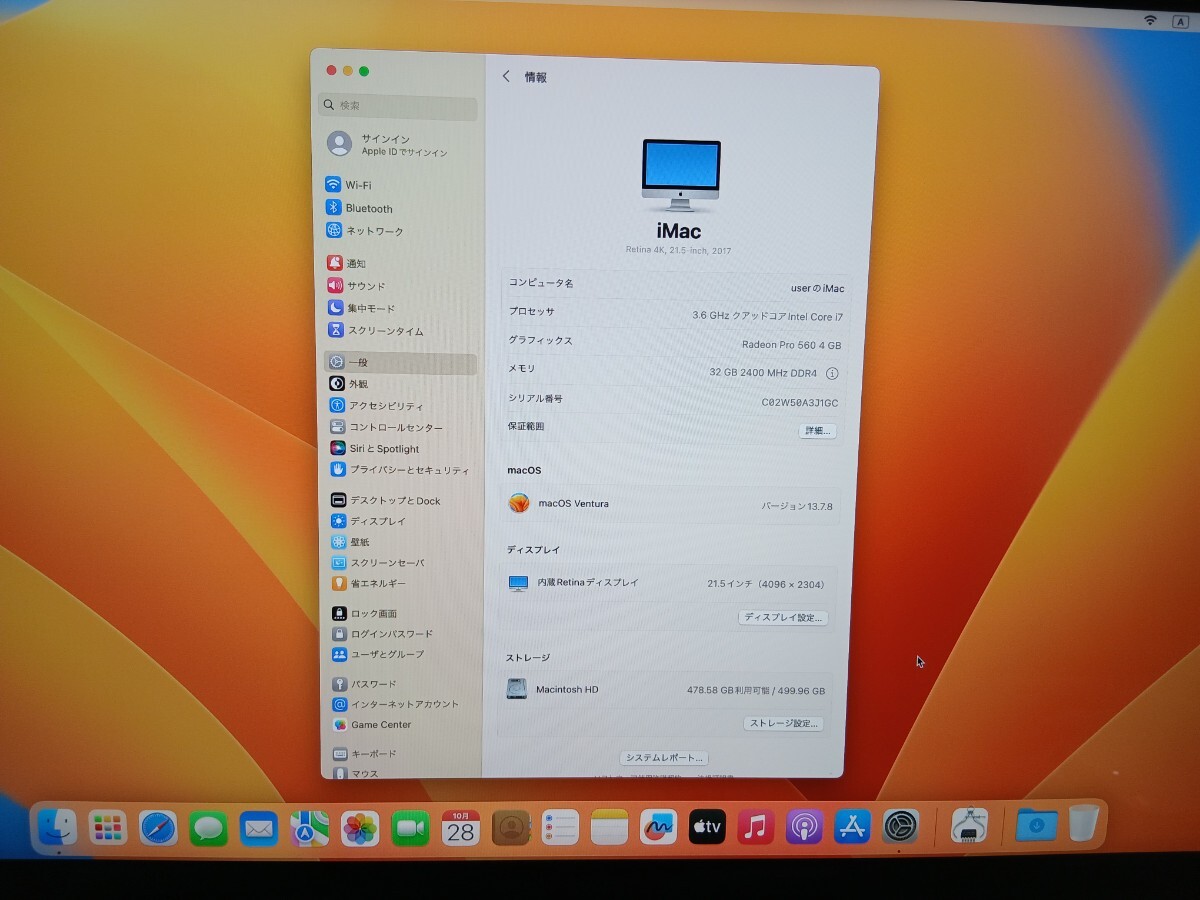
Task: Open Messages from the Dock
Action: click(208, 828)
